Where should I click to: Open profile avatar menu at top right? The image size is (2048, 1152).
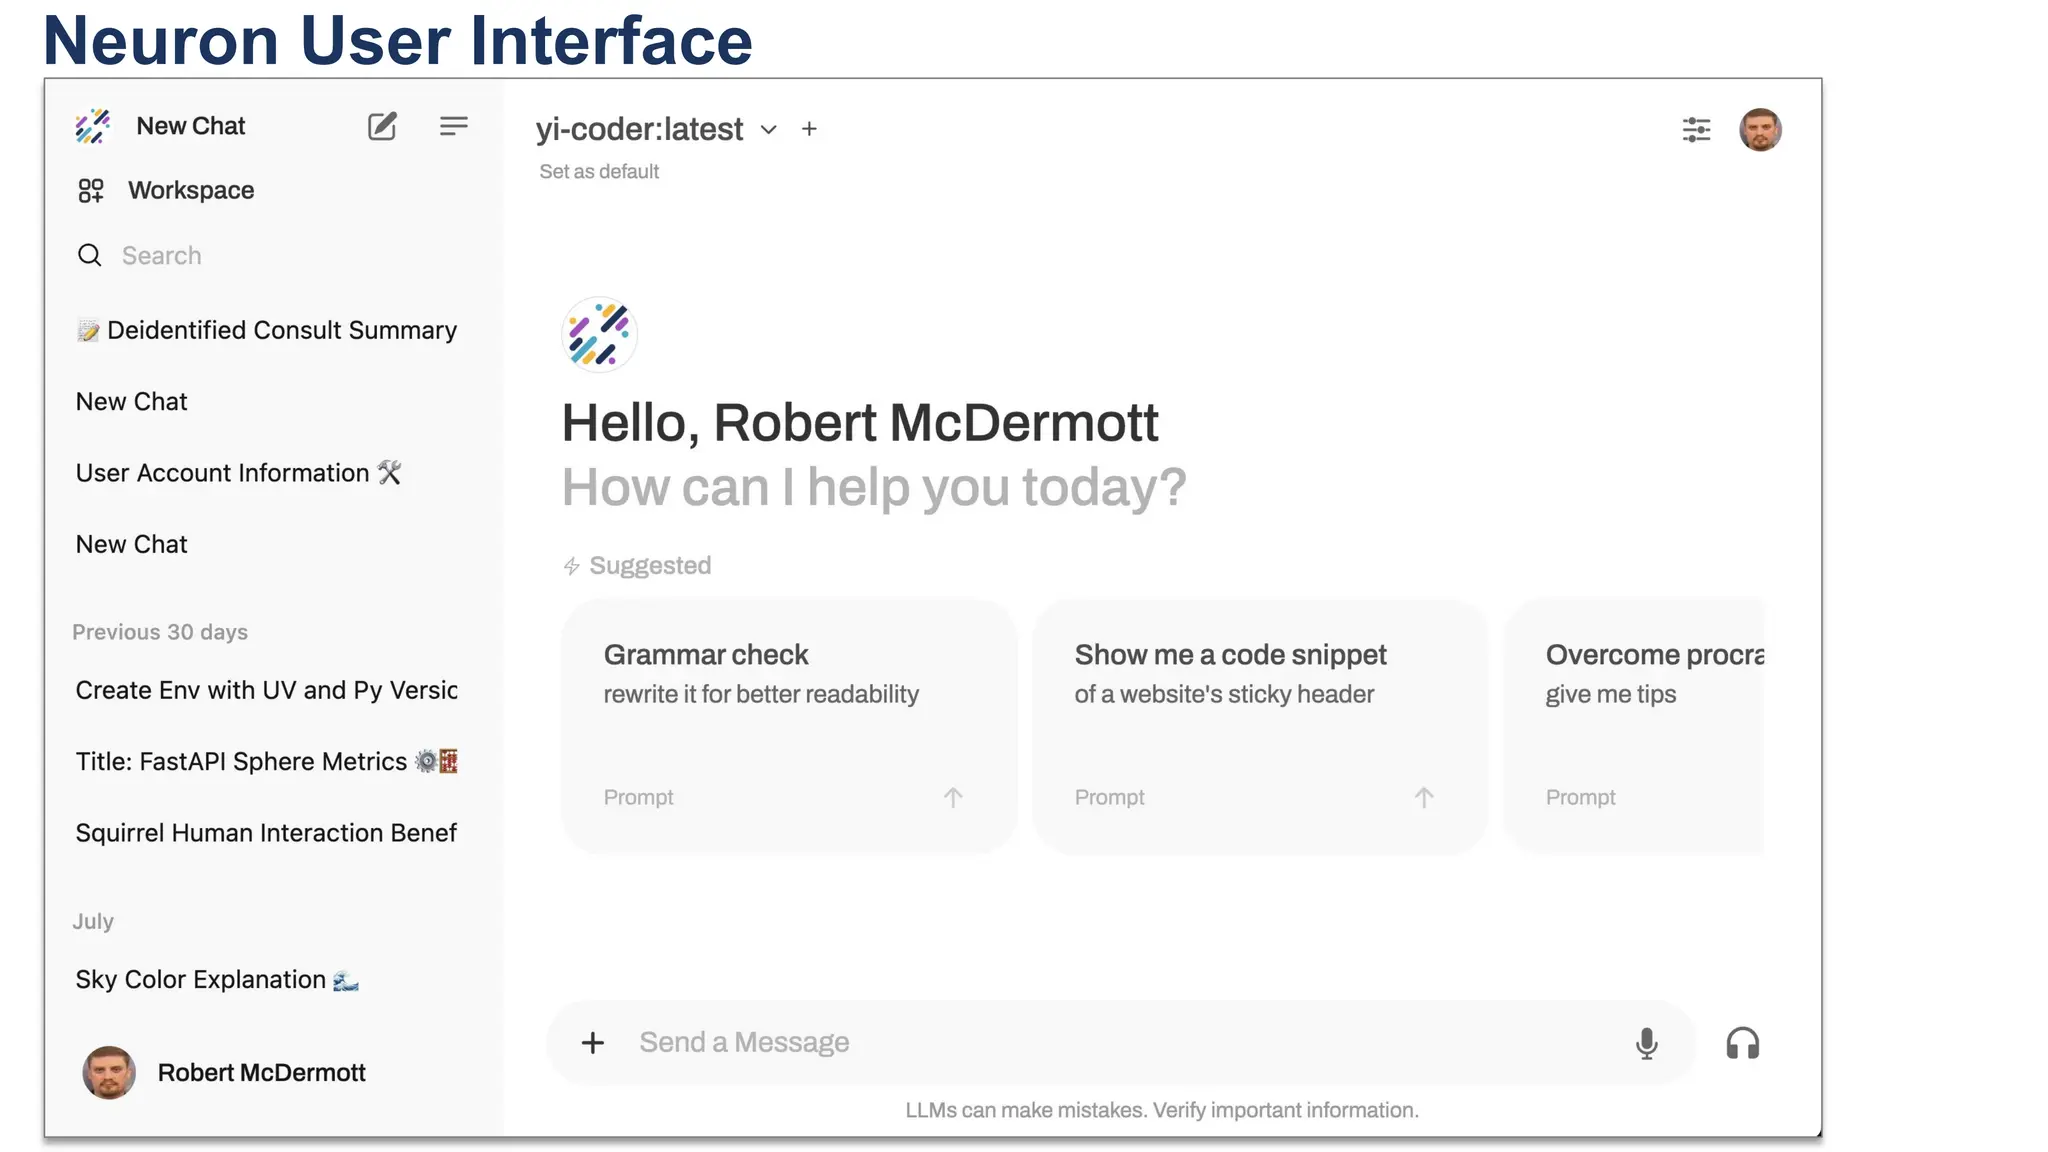[x=1760, y=130]
